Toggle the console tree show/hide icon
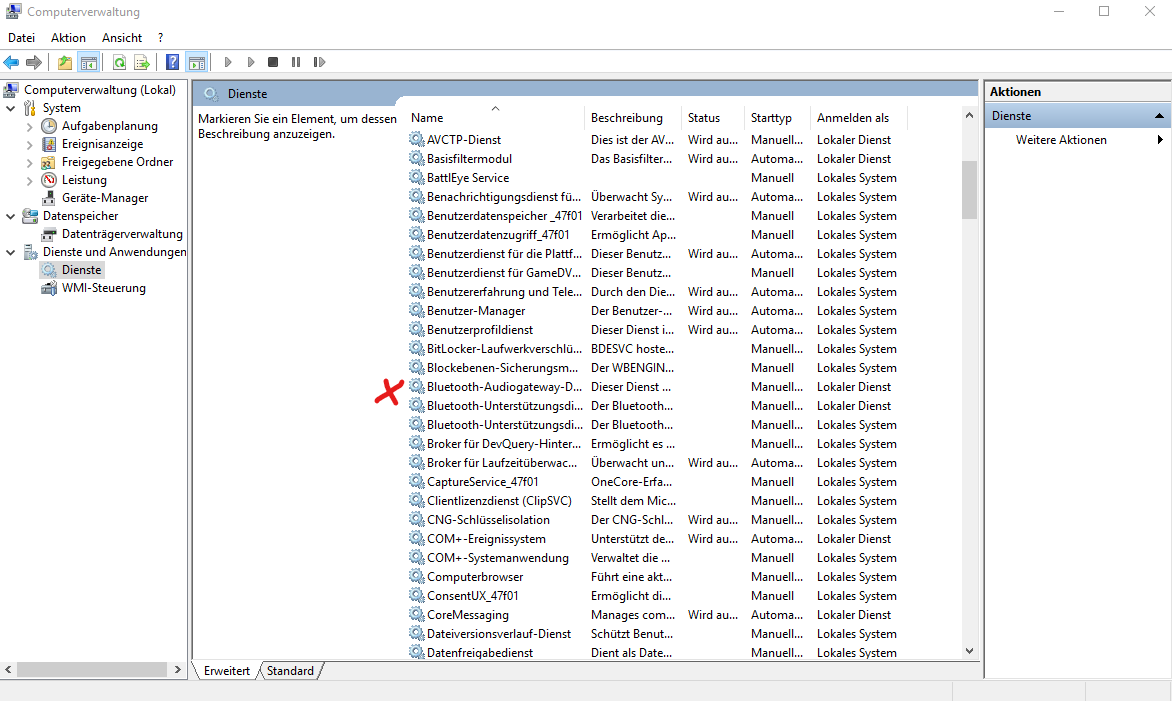The height and width of the screenshot is (701, 1172). 88,62
